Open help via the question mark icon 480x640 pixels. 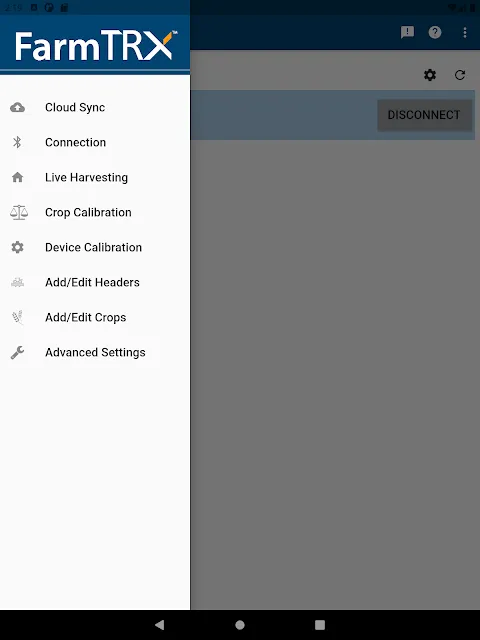pyautogui.click(x=435, y=32)
